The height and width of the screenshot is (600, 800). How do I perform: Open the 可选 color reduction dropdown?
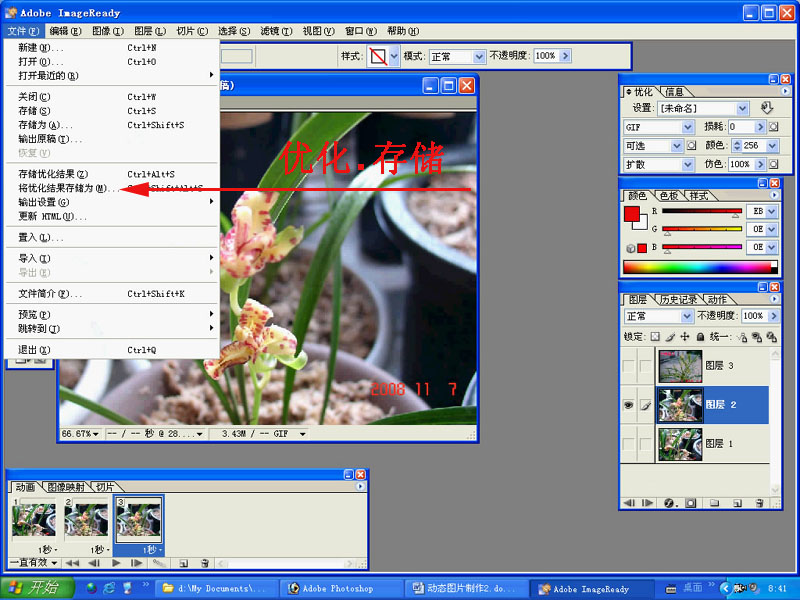pyautogui.click(x=677, y=145)
